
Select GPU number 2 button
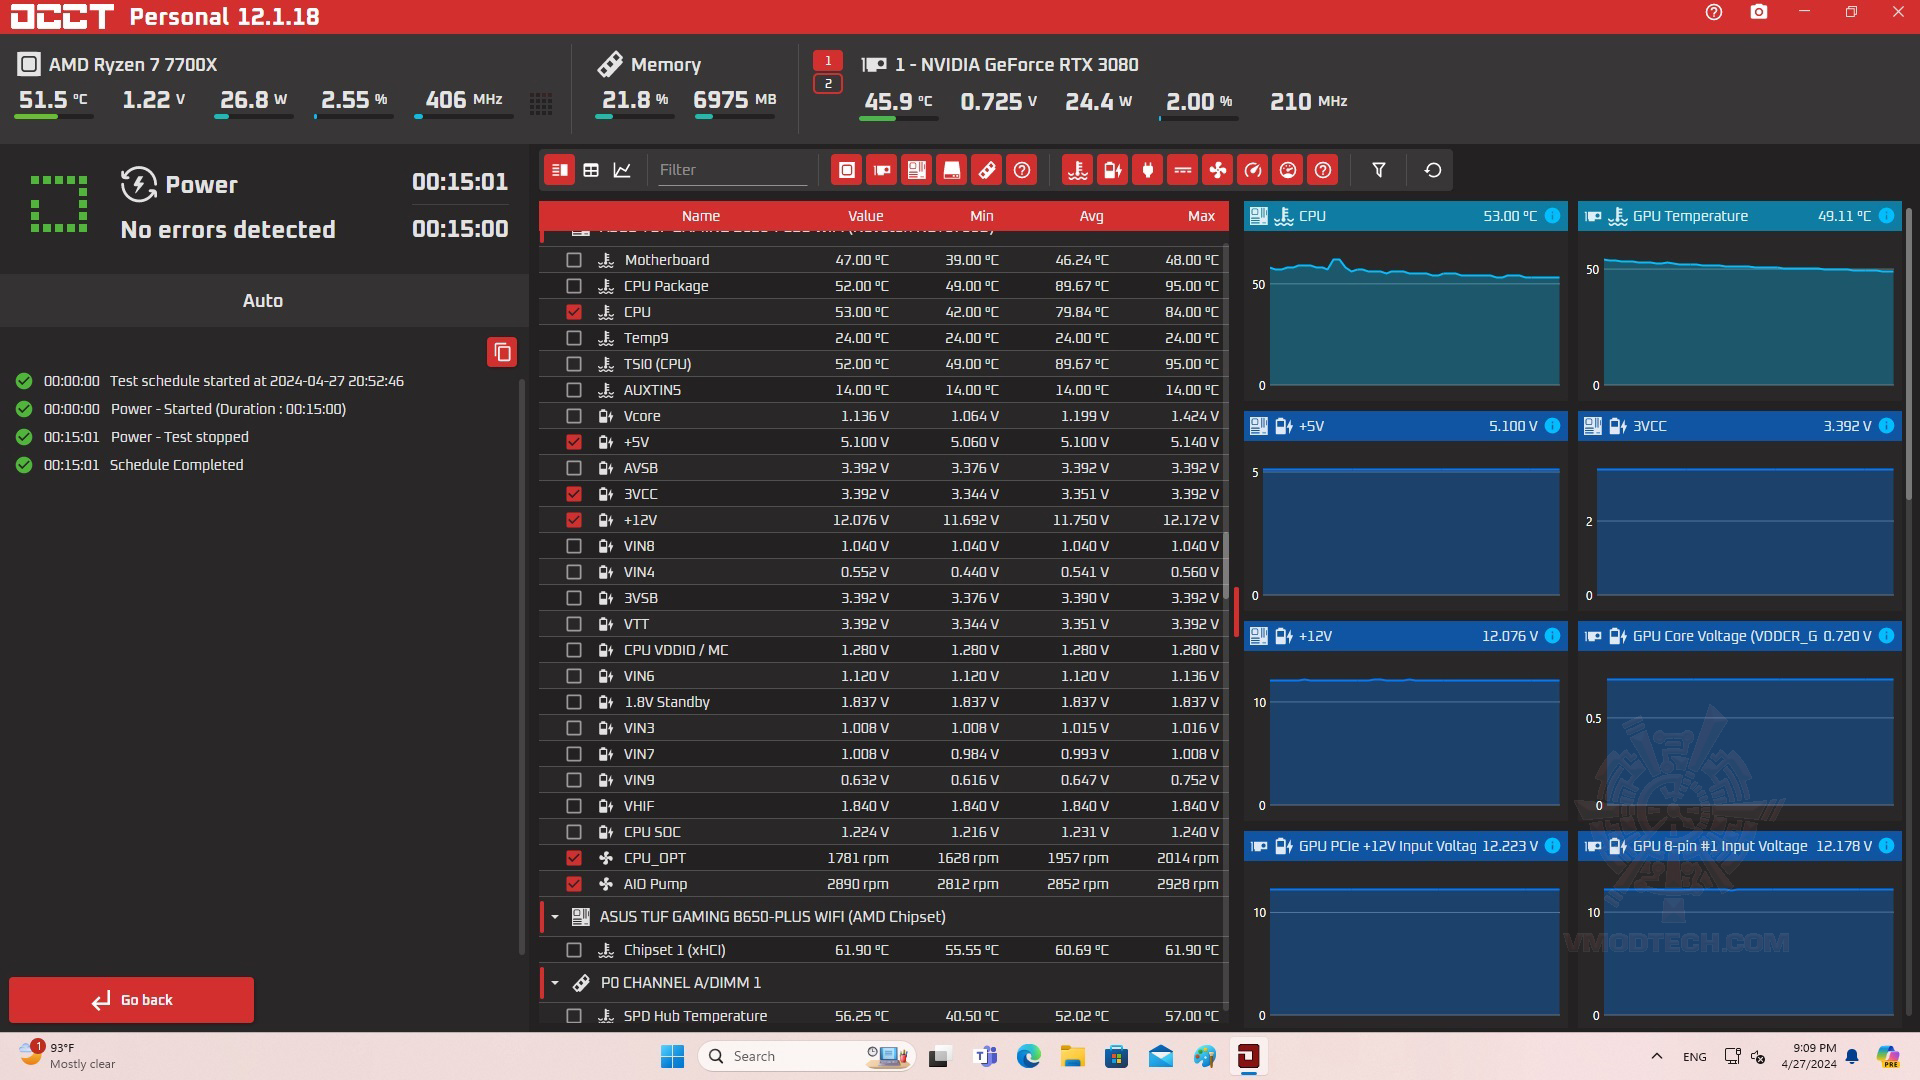click(x=827, y=84)
